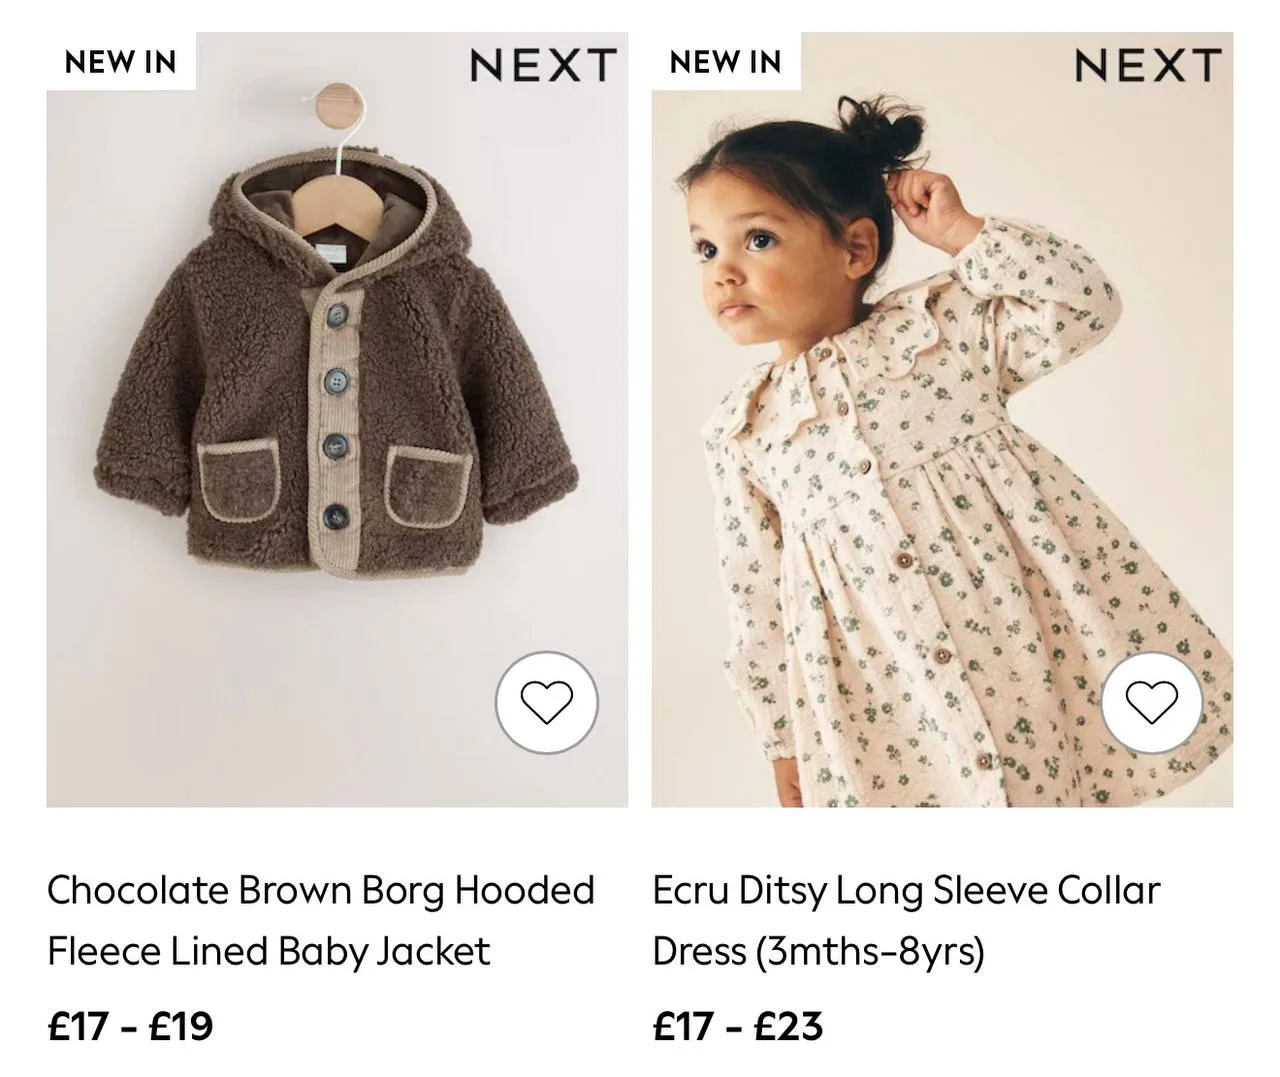The image size is (1280, 1077).
Task: Select 'Fleece Lined Baby Jacket' text line
Action: 269,951
